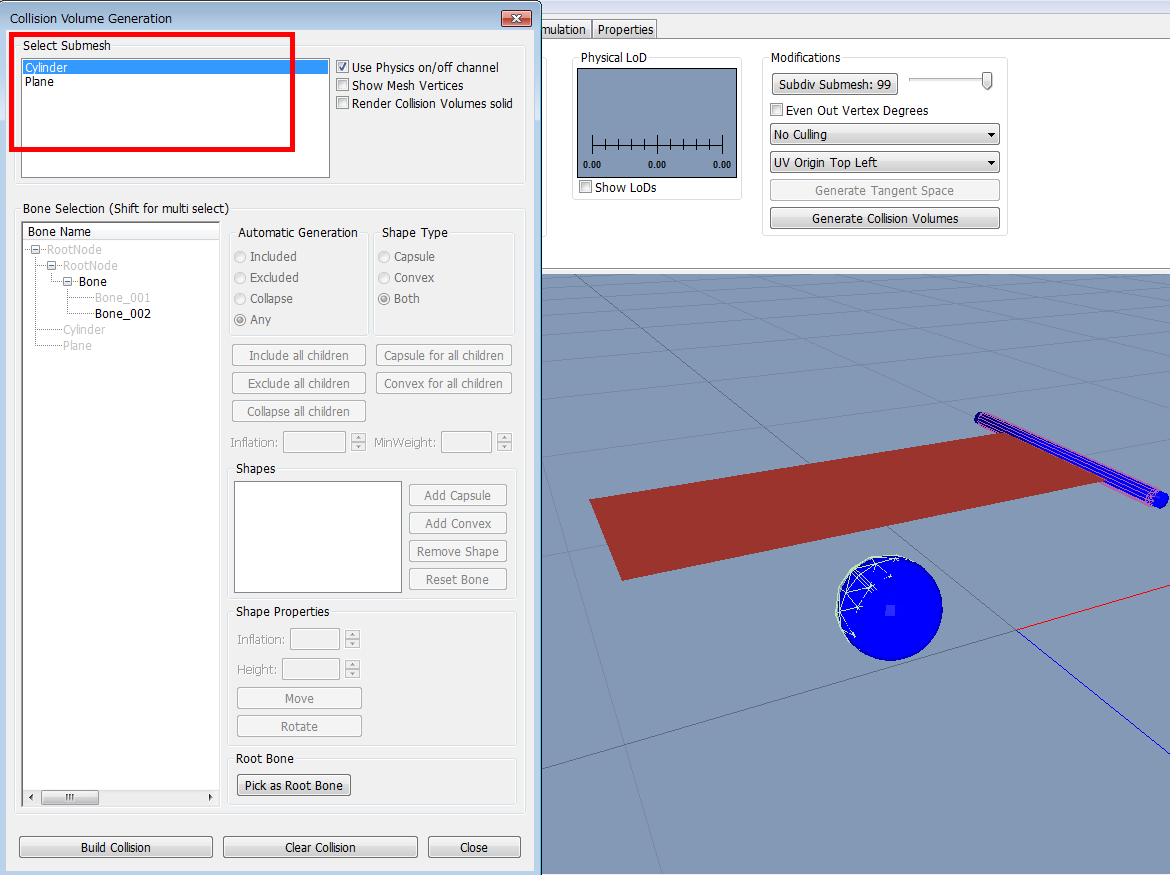Viewport: 1170px width, 875px height.
Task: Check Render Collision Volumes solid
Action: click(344, 103)
